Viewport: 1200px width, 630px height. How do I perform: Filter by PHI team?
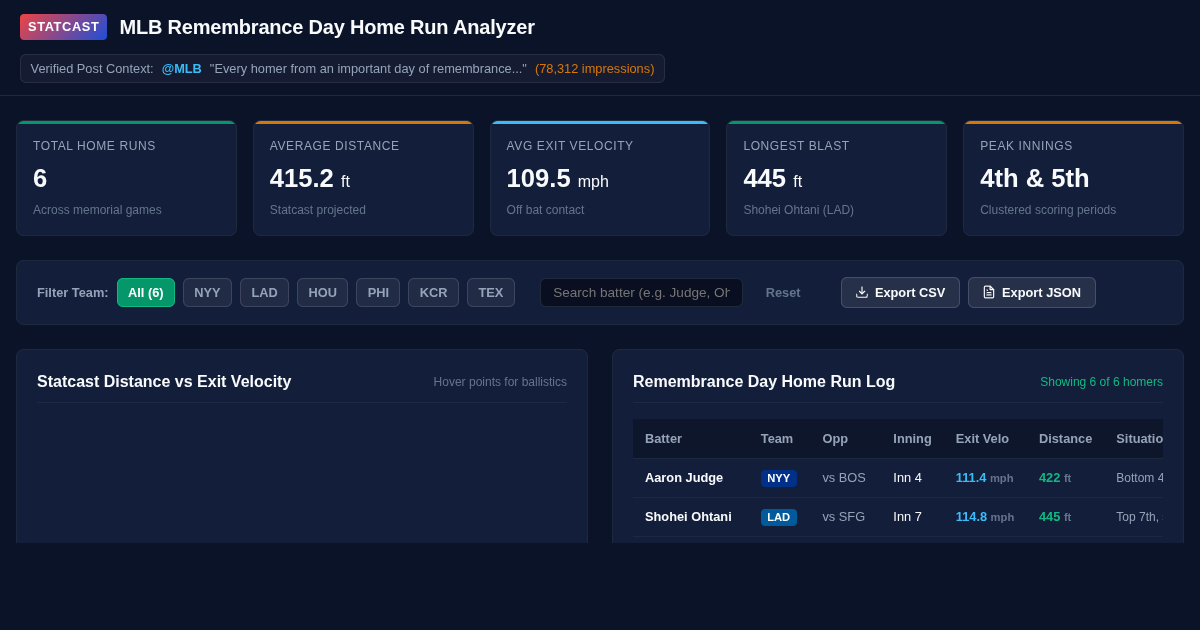378,292
